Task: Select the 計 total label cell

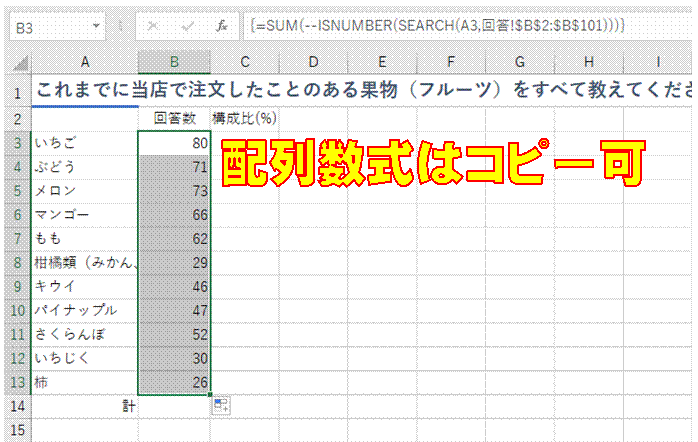Action: (85, 406)
